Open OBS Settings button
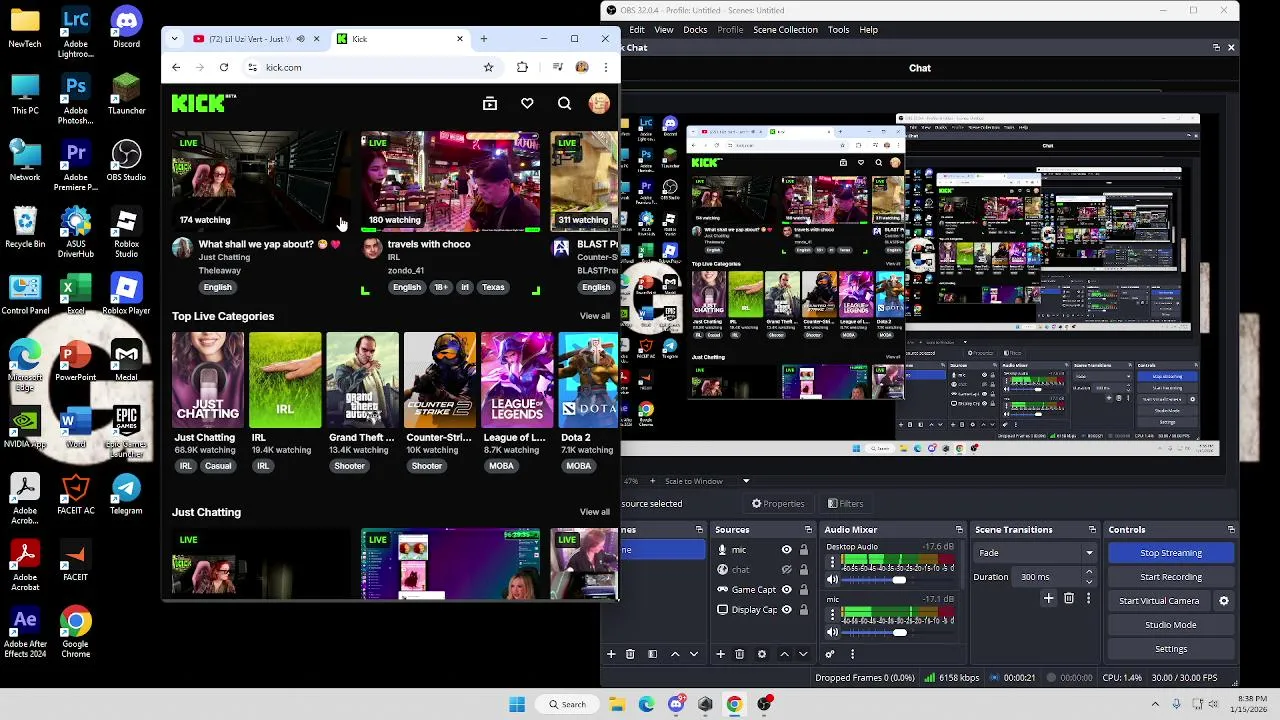The width and height of the screenshot is (1280, 720). (x=1171, y=649)
